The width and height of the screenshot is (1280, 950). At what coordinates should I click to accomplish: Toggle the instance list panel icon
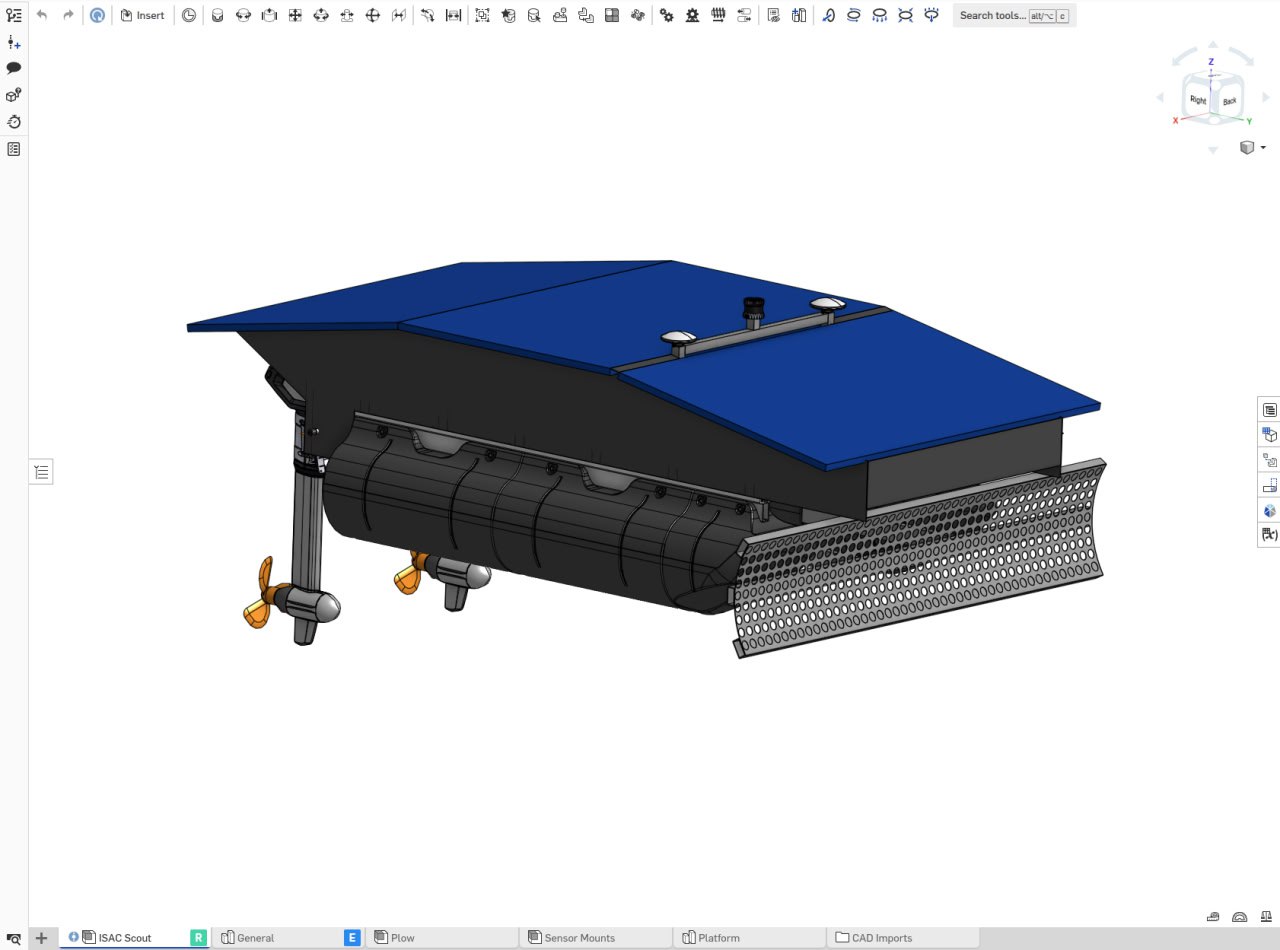[x=14, y=15]
